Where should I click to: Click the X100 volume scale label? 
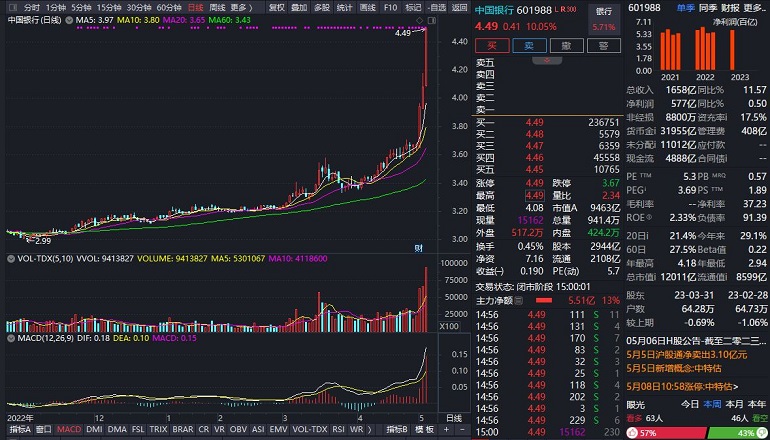pos(448,326)
